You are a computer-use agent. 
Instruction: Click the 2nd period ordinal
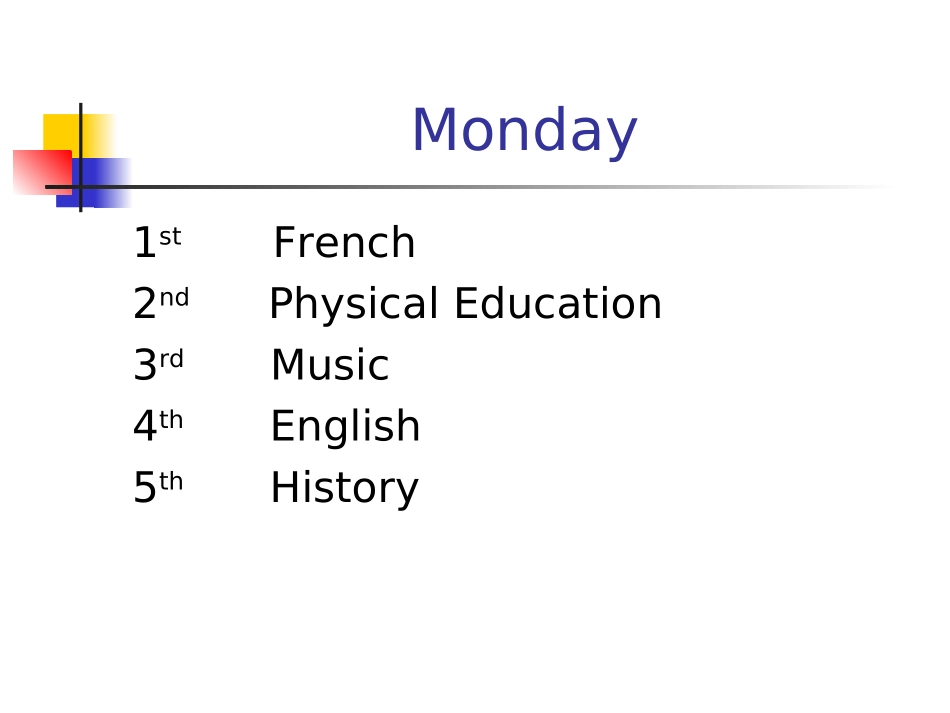coord(161,303)
